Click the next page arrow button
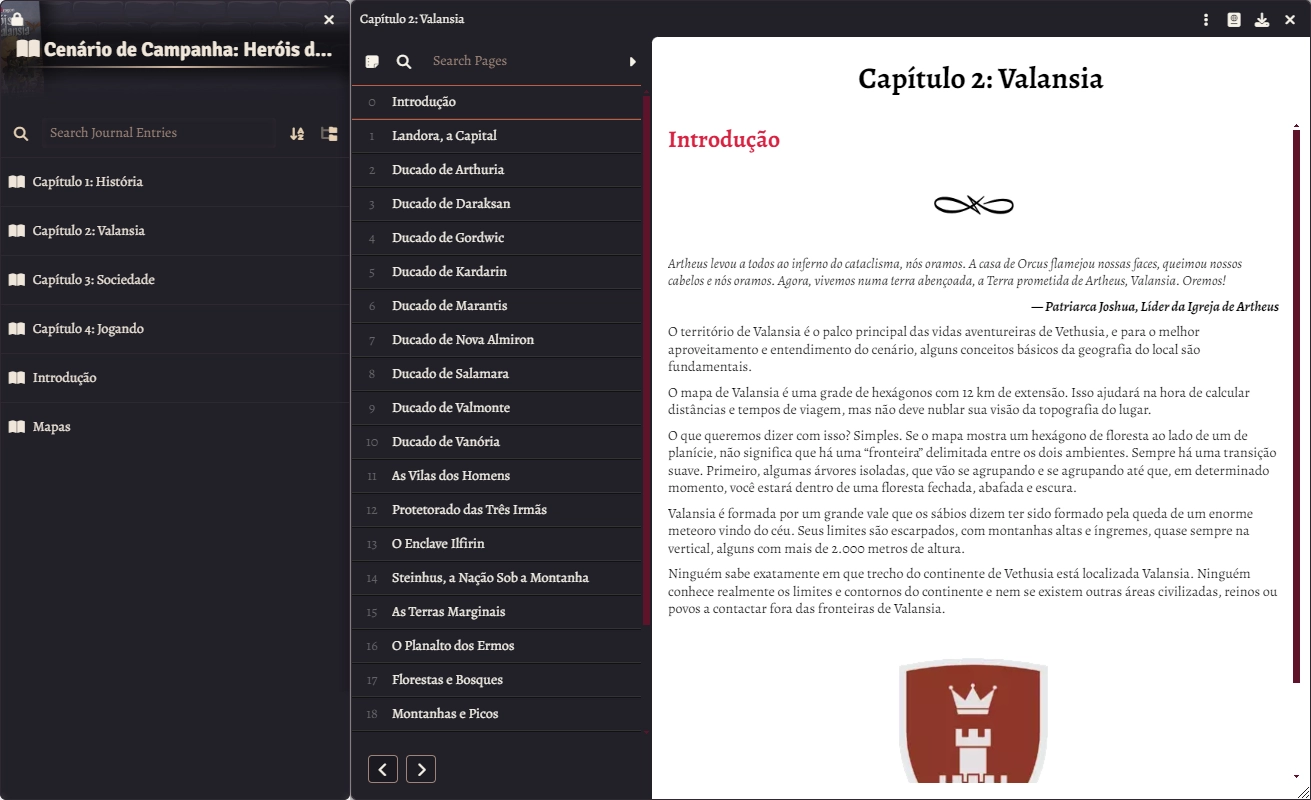This screenshot has width=1311, height=800. coord(421,769)
